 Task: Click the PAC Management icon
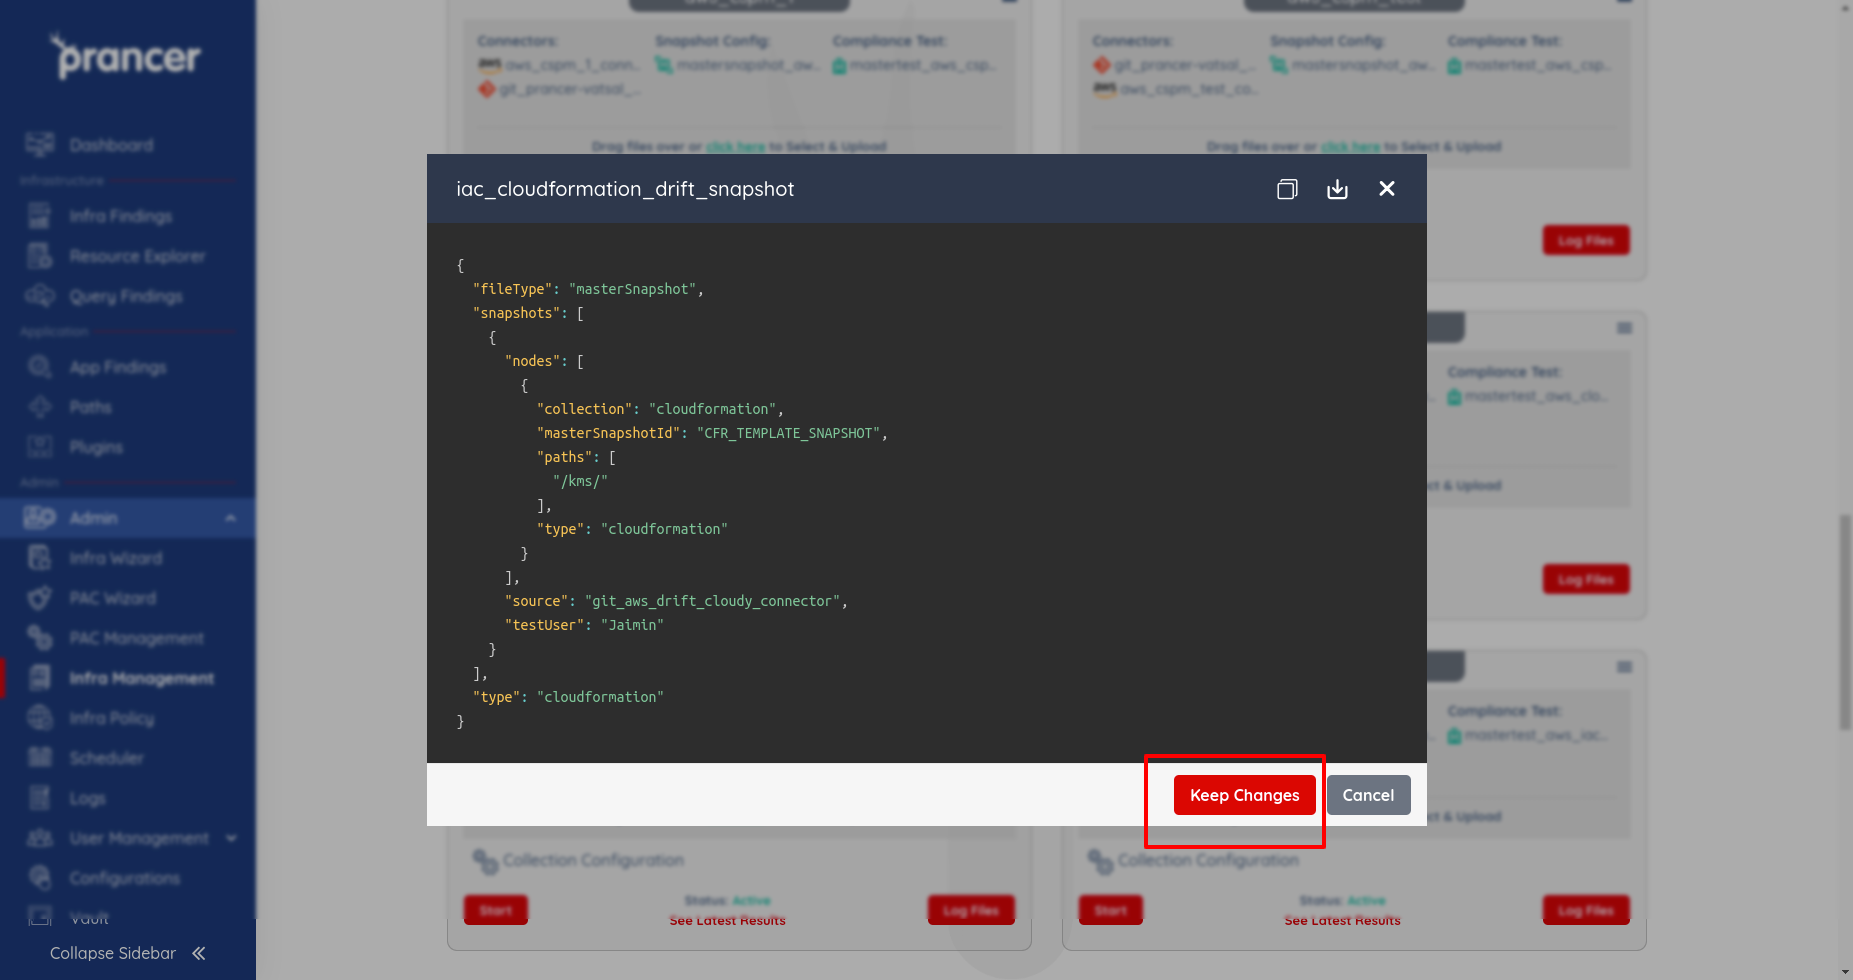point(39,637)
